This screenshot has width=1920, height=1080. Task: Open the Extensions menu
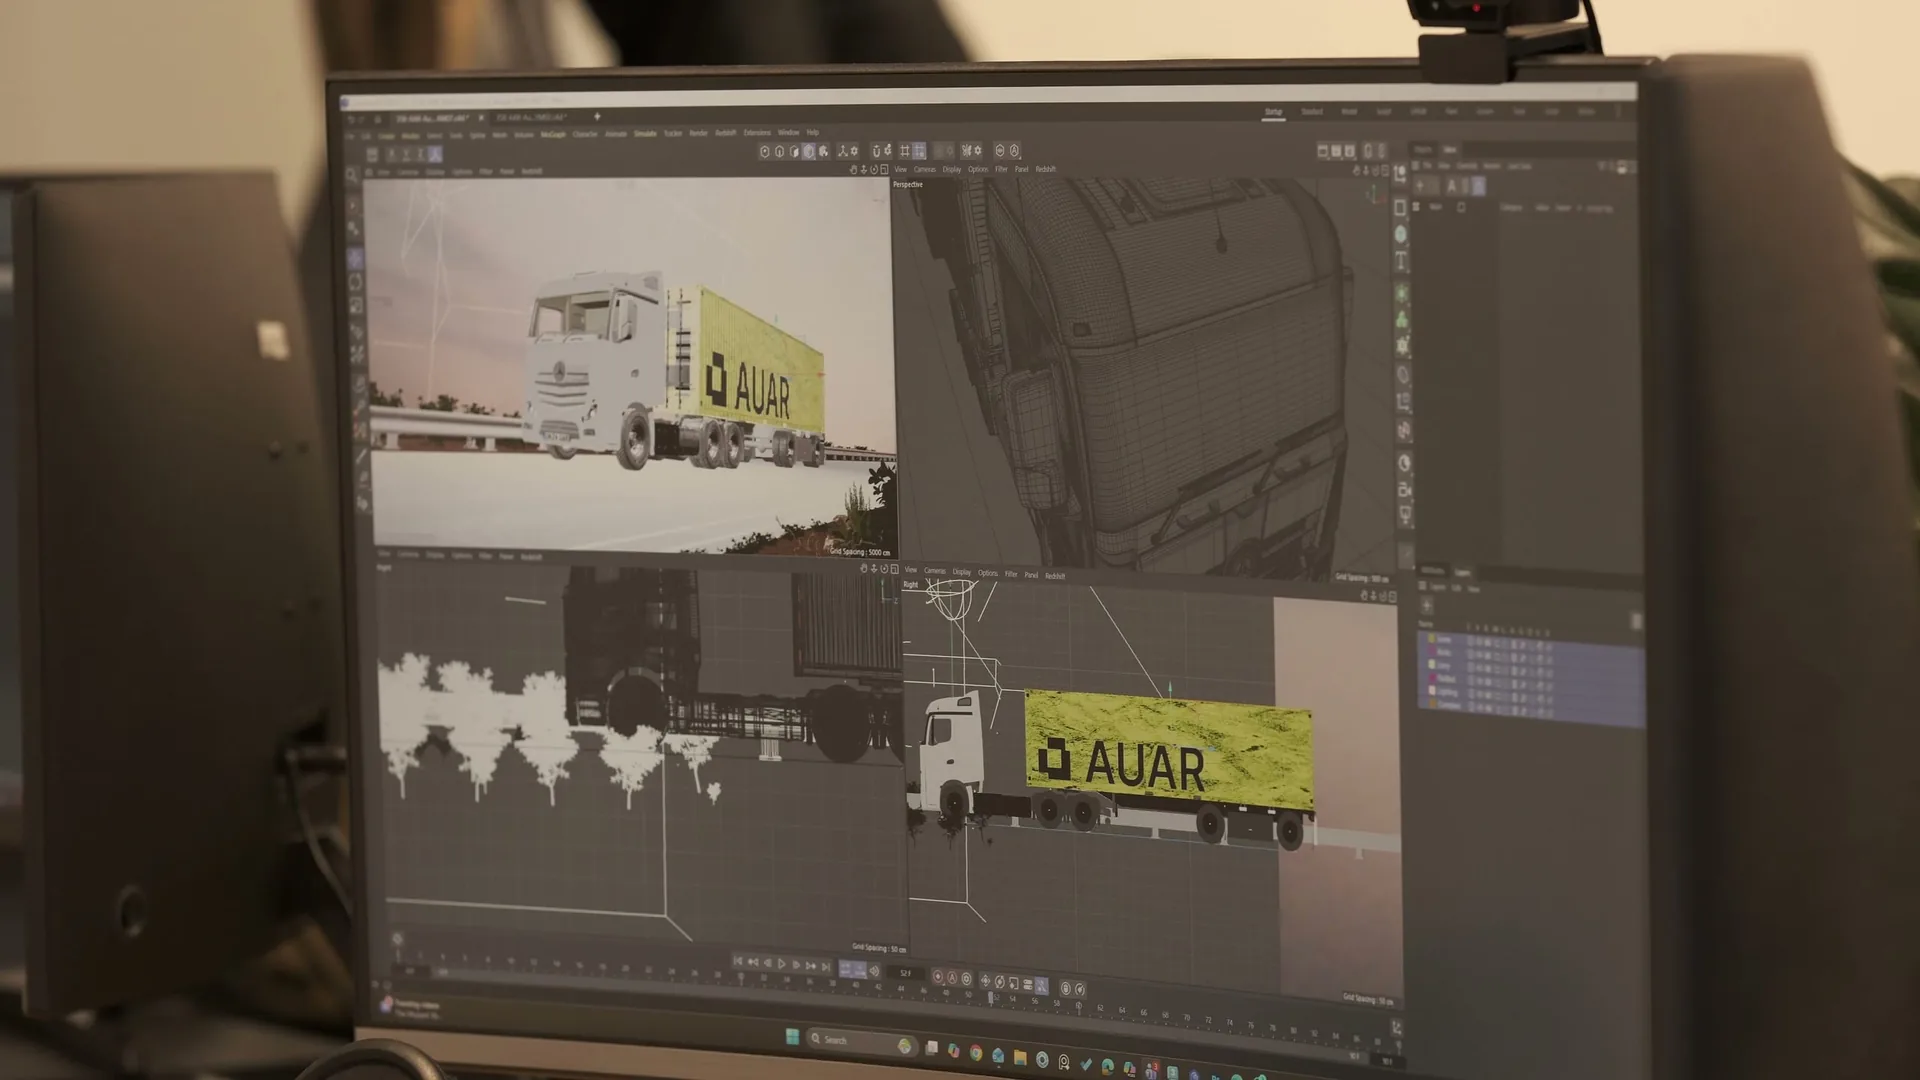coord(757,132)
